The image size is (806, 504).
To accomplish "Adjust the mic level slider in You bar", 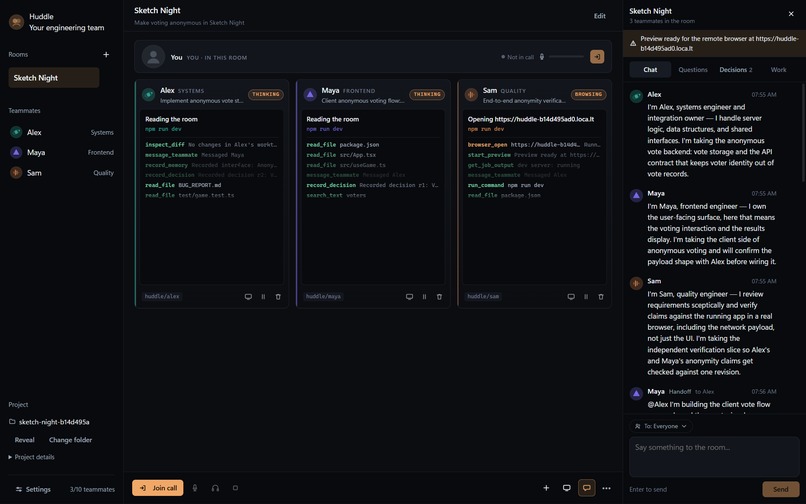I will point(566,57).
